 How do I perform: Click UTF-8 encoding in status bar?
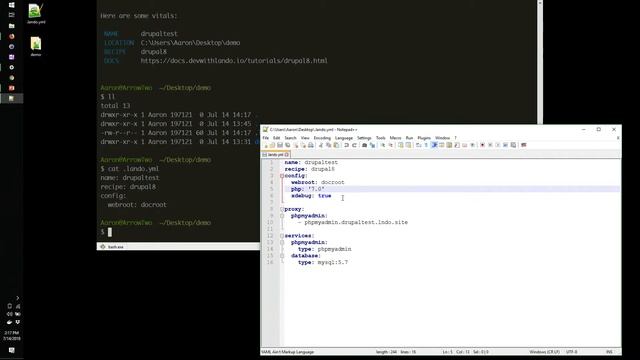click(x=571, y=351)
